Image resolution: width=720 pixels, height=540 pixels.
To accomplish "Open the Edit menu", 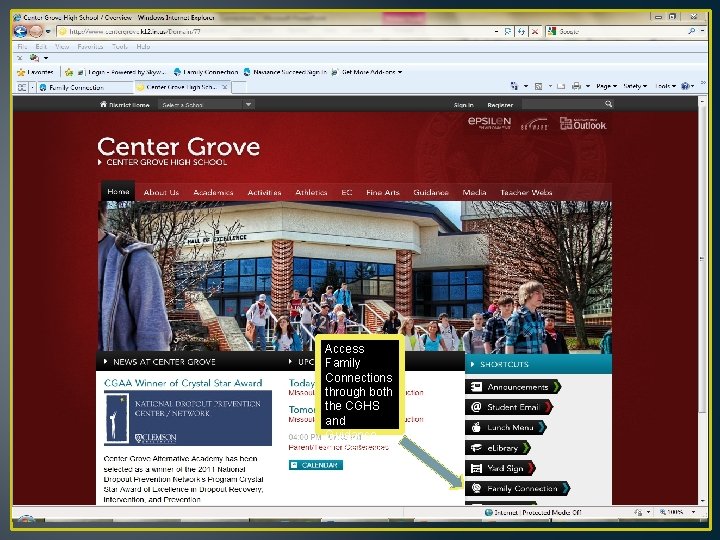I will [x=41, y=46].
